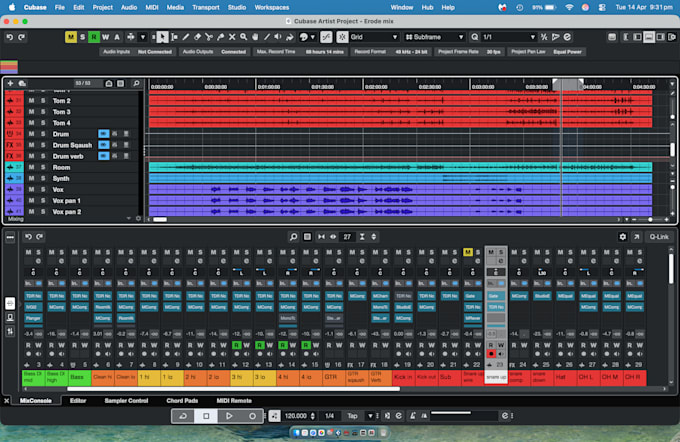The height and width of the screenshot is (442, 680).
Task: Solo the Synth track
Action: [43, 178]
